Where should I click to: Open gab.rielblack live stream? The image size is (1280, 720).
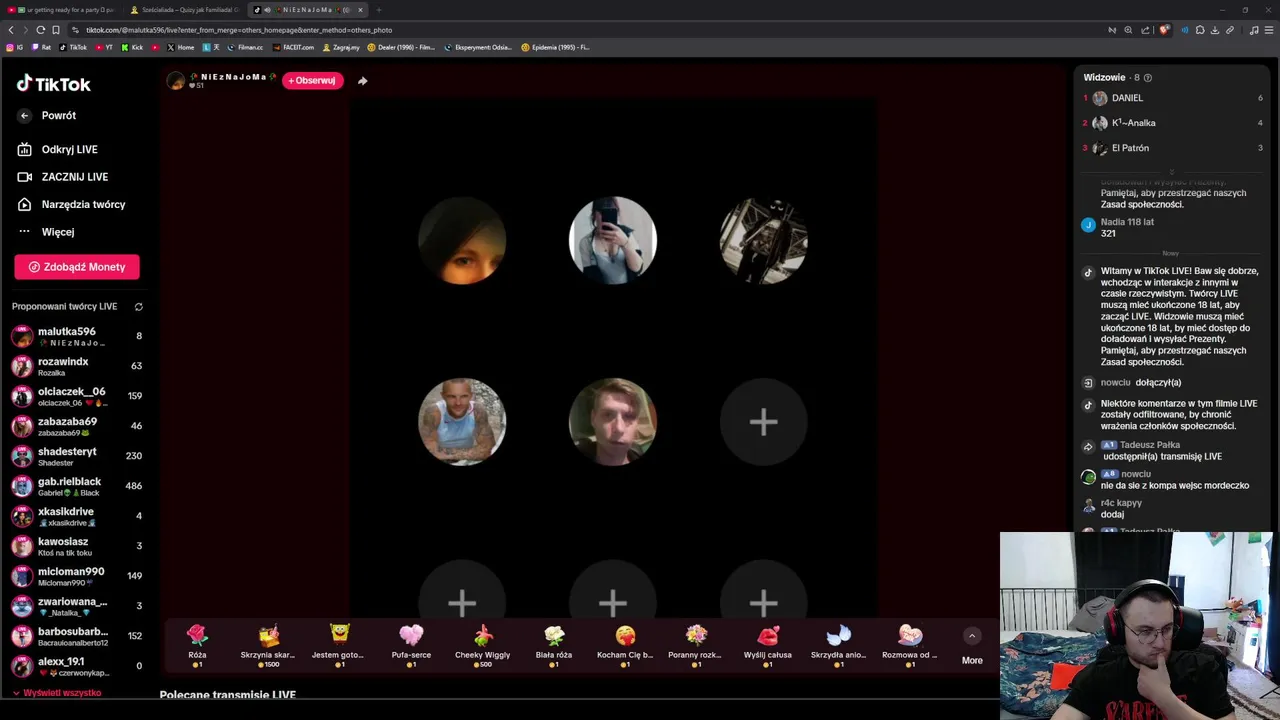pyautogui.click(x=76, y=486)
